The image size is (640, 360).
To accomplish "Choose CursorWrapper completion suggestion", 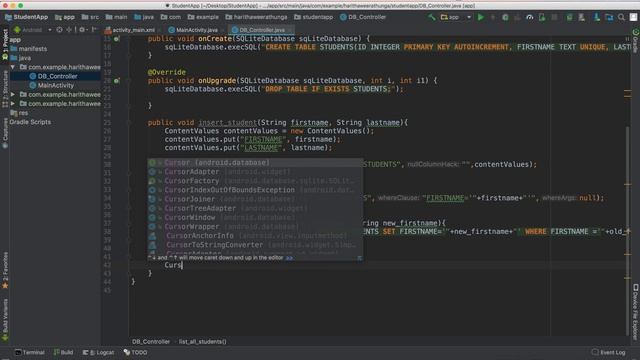I will 255,227.
